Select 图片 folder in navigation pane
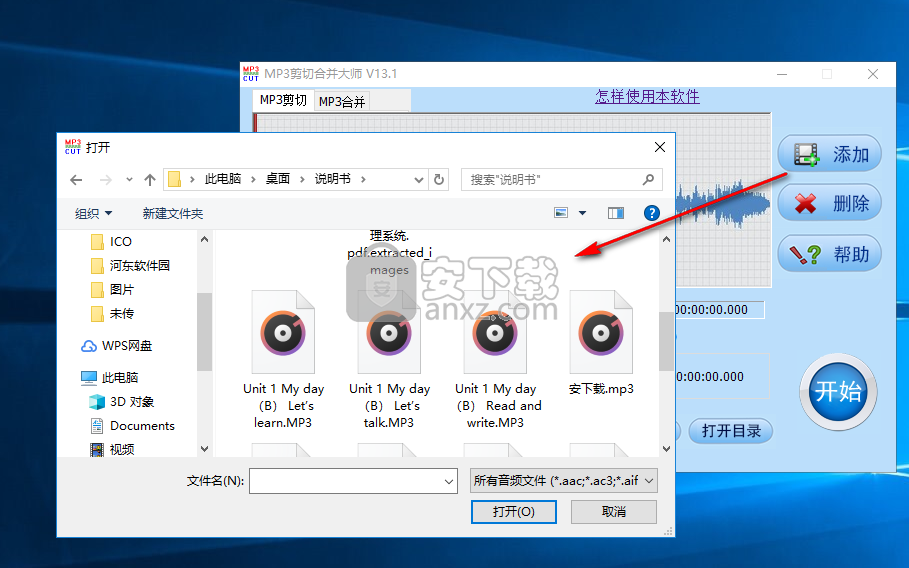Screen dimensions: 909x568 [113, 289]
